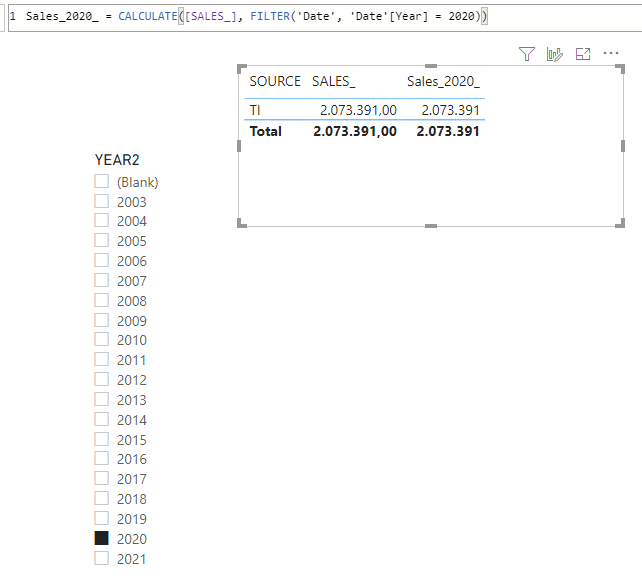The height and width of the screenshot is (578, 642).
Task: Tick the 2010 year box
Action: point(102,339)
